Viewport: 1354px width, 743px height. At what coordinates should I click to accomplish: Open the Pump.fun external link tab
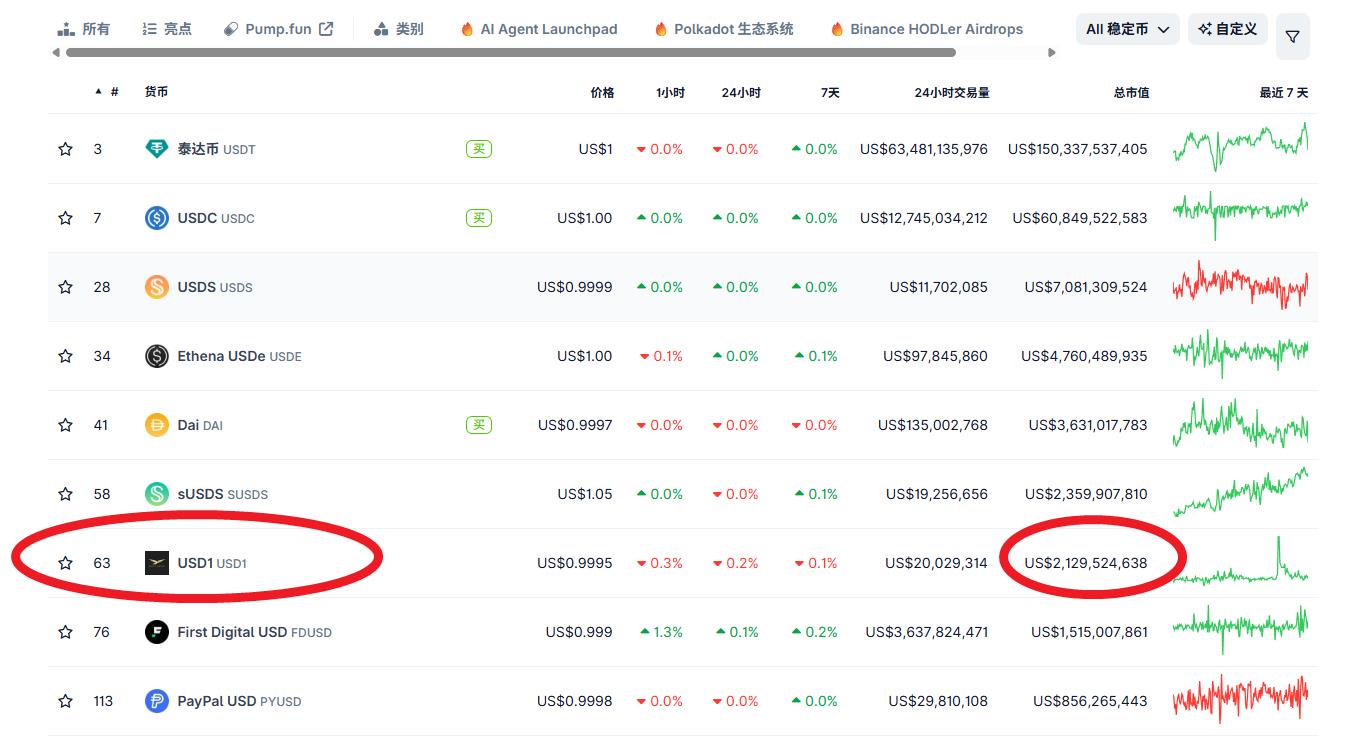[x=279, y=29]
